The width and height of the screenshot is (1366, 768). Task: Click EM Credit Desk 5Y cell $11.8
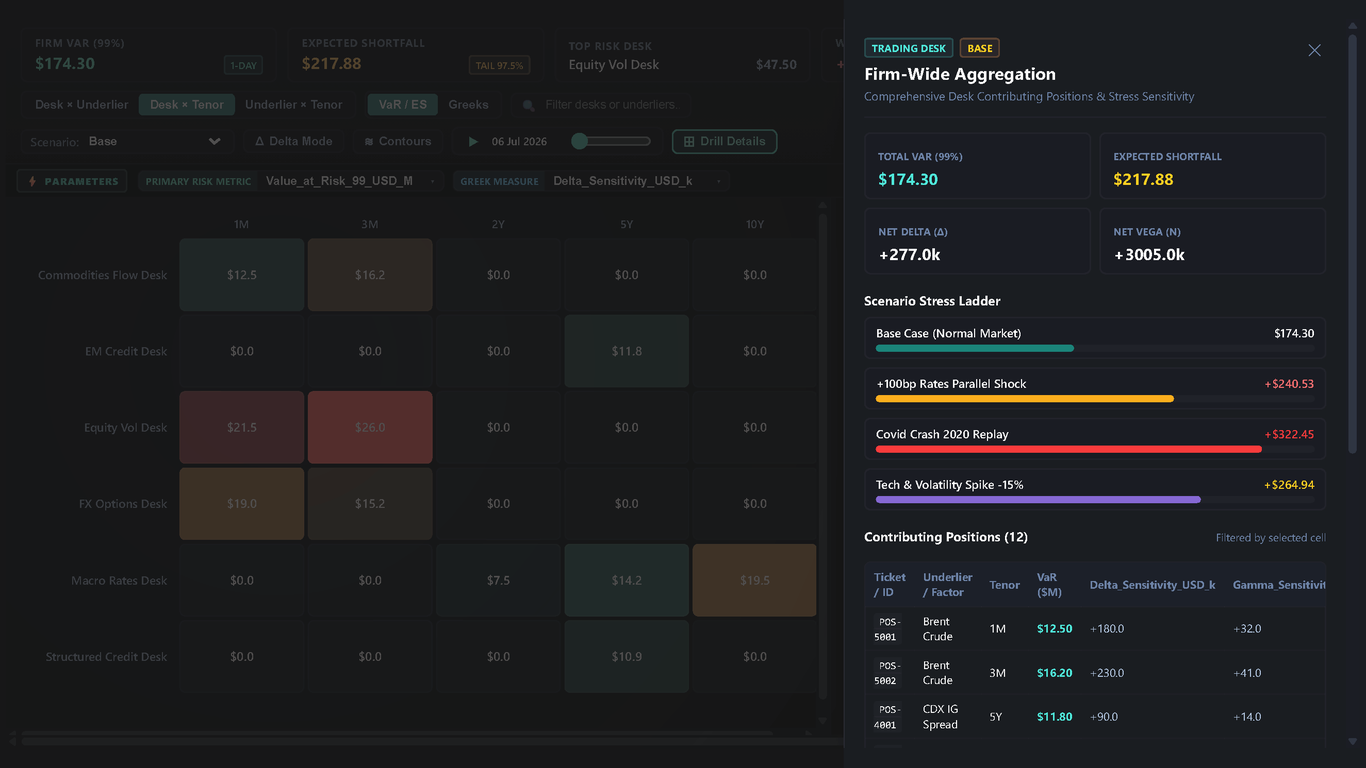click(x=627, y=351)
